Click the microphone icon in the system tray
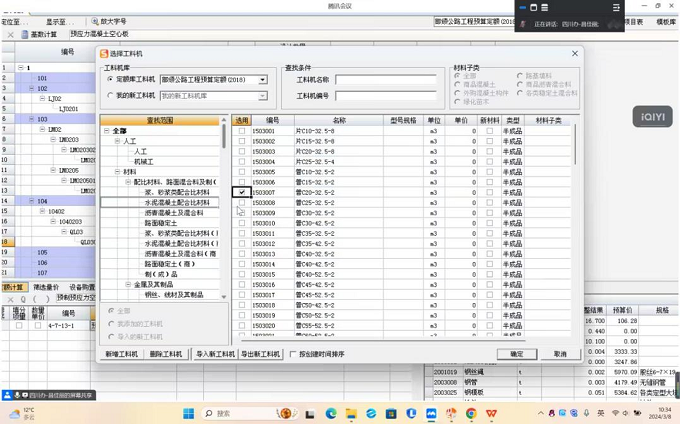This screenshot has height=424, width=680. [586, 413]
